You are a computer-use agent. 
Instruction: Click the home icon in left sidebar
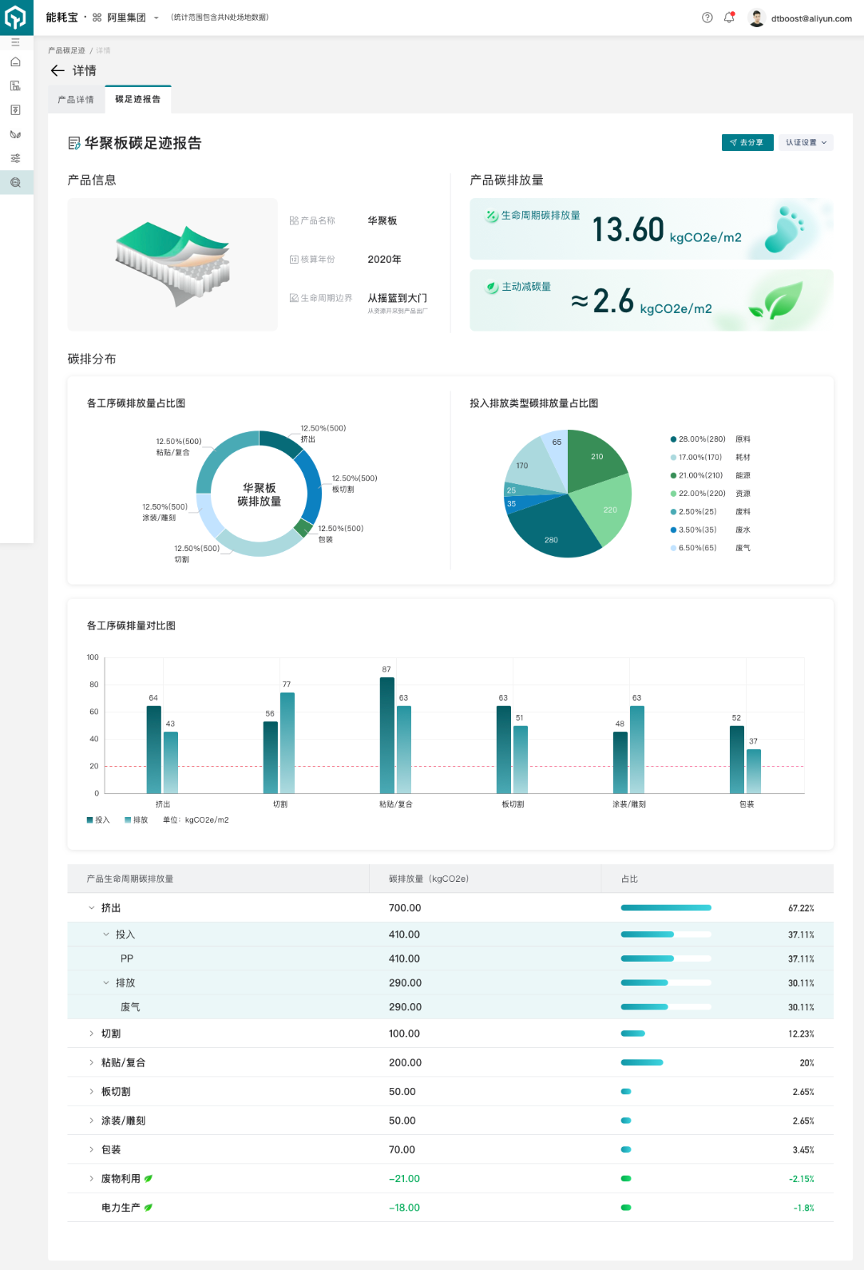click(x=15, y=62)
